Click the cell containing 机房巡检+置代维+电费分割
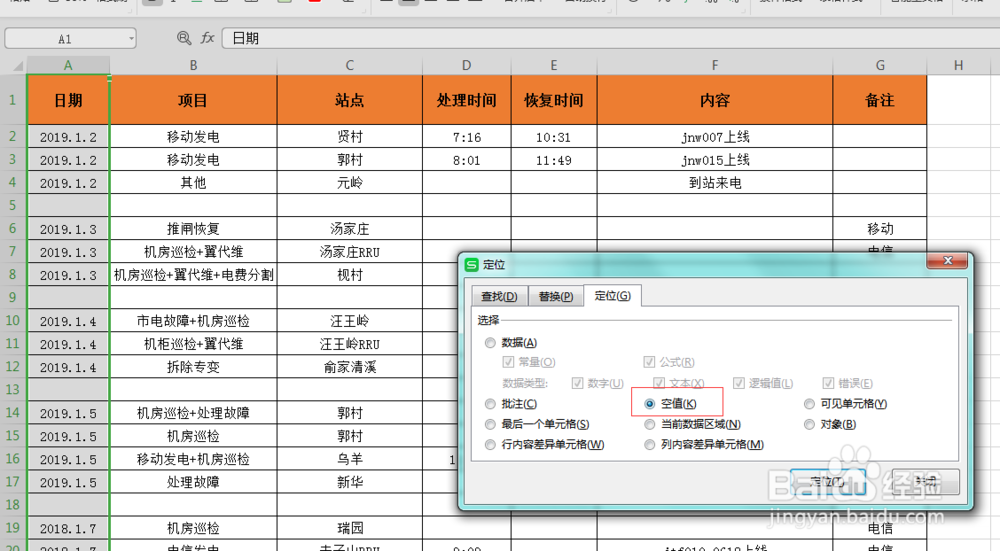1000x551 pixels. pos(193,274)
